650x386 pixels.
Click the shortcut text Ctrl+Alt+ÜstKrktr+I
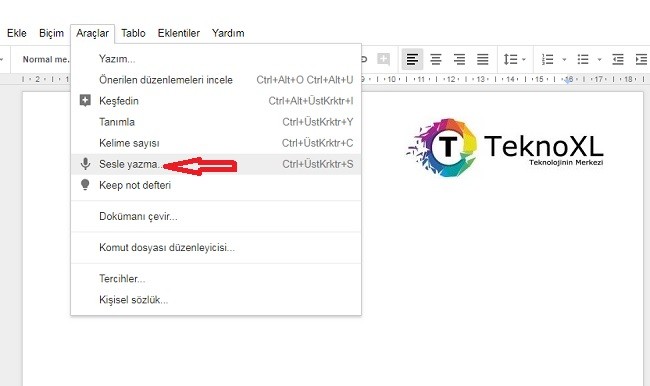tap(311, 101)
